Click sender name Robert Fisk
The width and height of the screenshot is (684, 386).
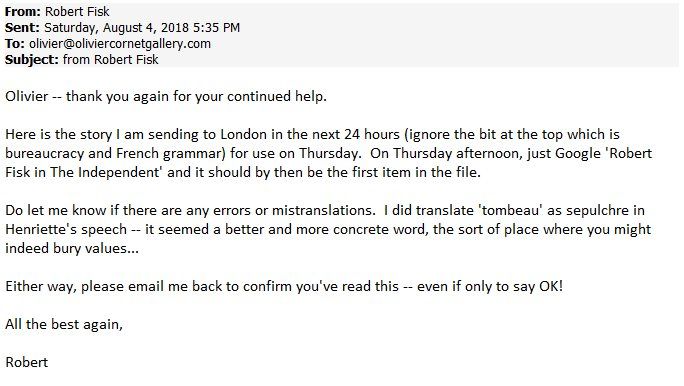77,11
